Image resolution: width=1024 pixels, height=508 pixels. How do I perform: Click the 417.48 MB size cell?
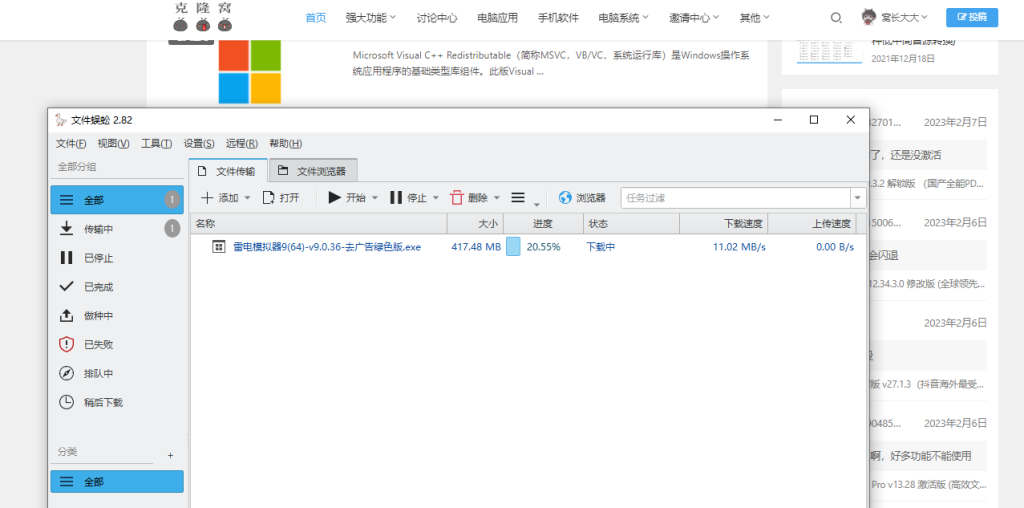click(x=476, y=247)
